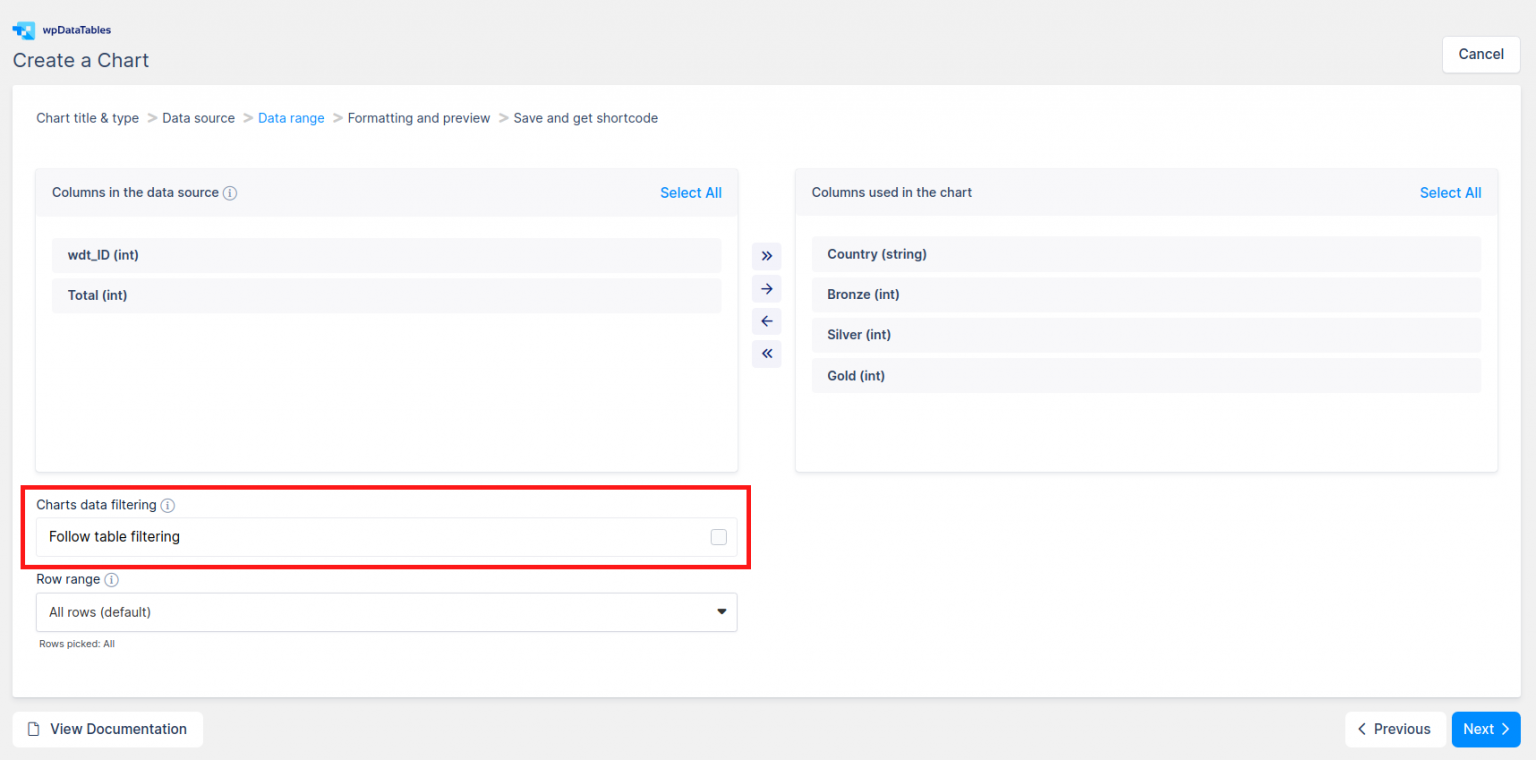
Task: Cancel chart creation
Action: [x=1481, y=54]
